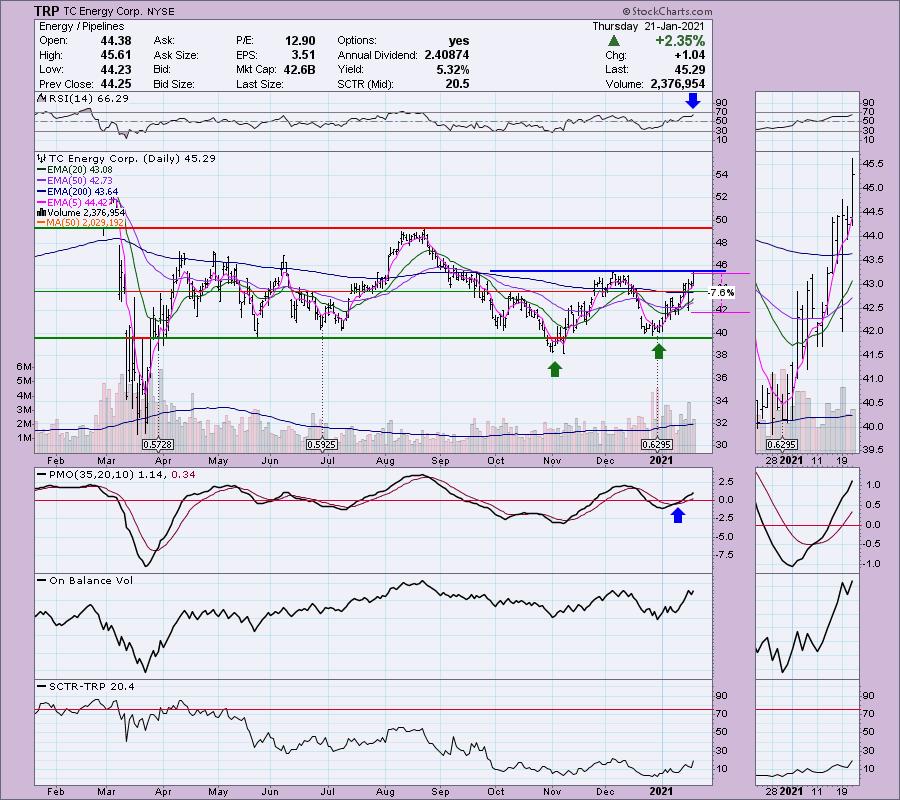This screenshot has width=900, height=800.
Task: Select the Last price 45.29 in header
Action: click(x=690, y=69)
